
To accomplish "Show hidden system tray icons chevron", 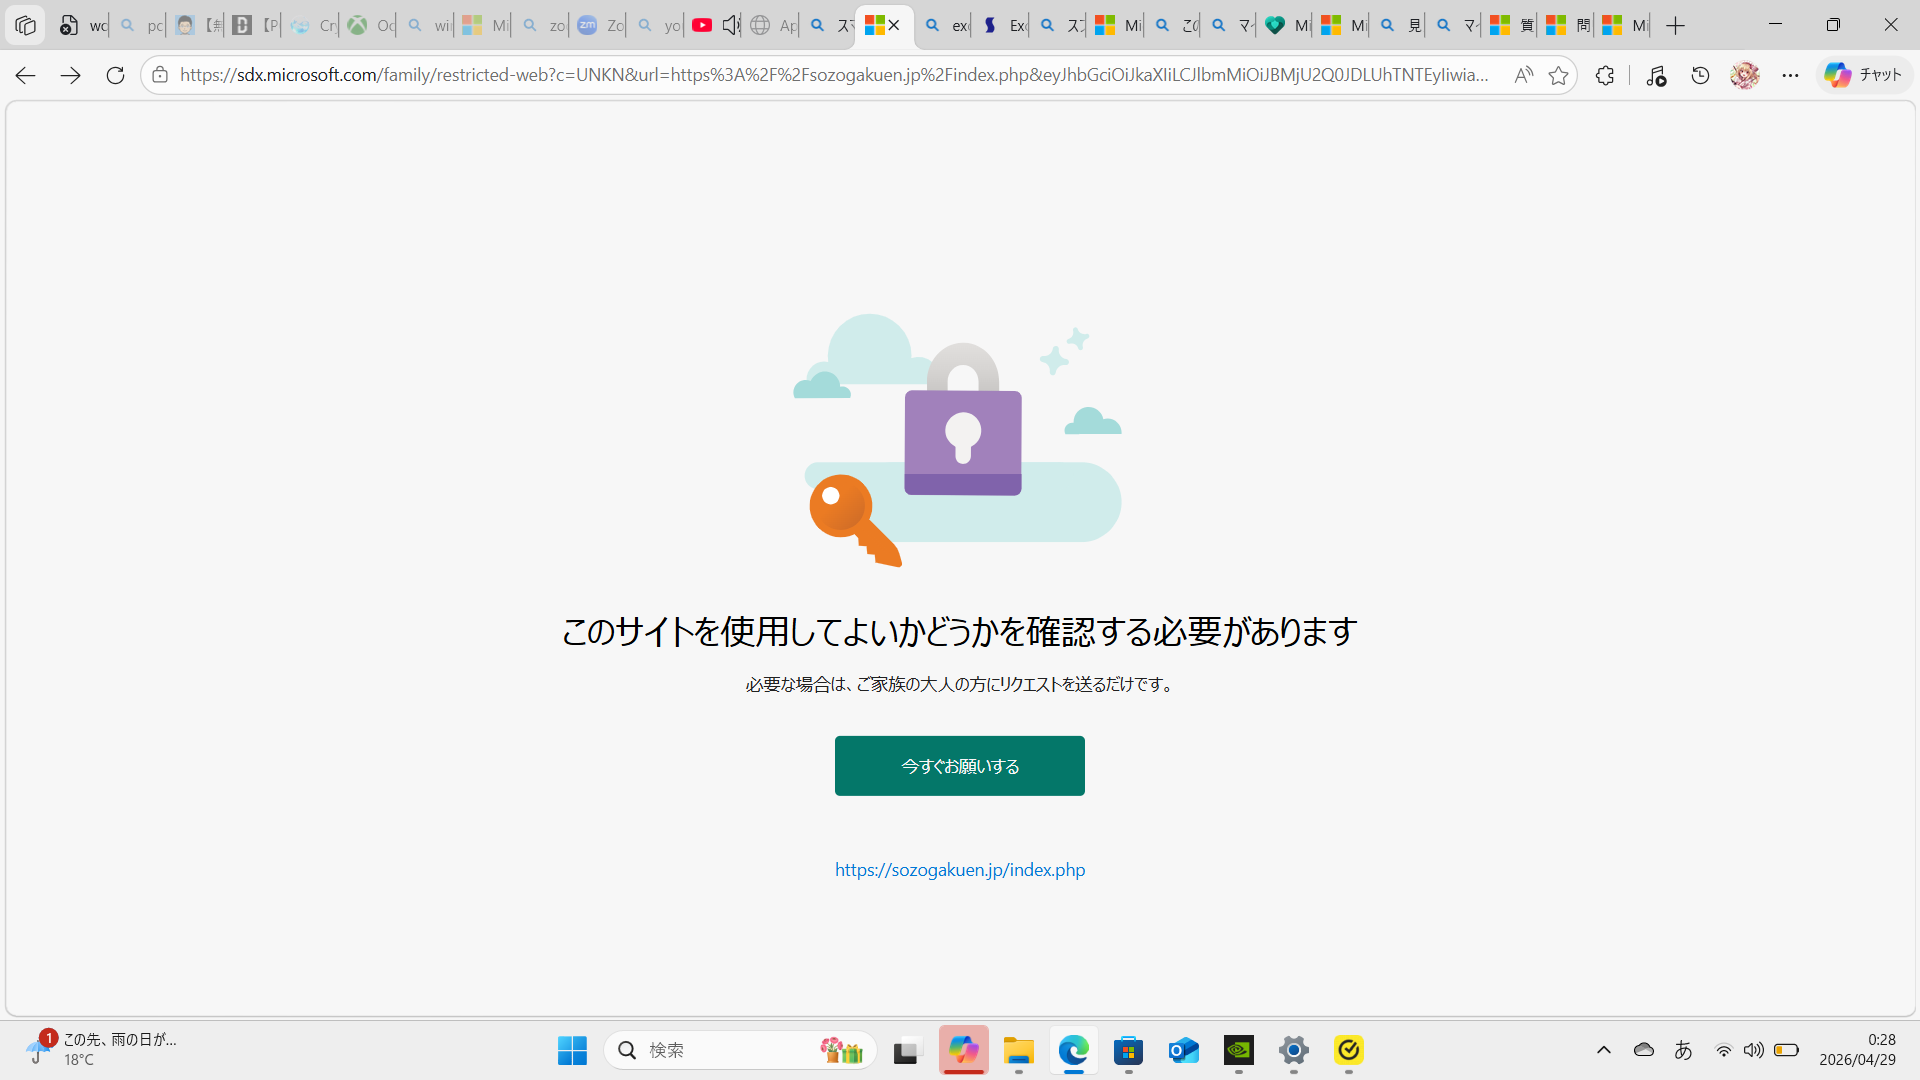I will [x=1604, y=1050].
